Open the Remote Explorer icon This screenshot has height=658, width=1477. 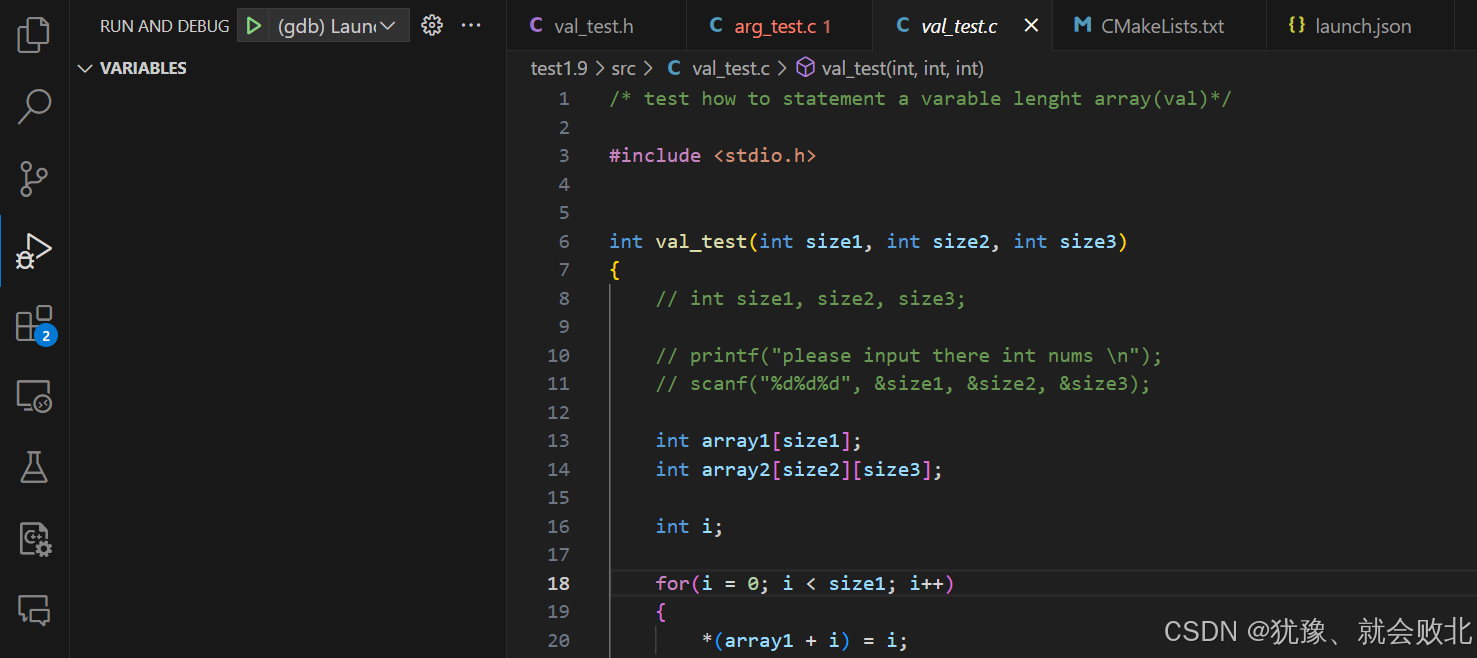[34, 396]
